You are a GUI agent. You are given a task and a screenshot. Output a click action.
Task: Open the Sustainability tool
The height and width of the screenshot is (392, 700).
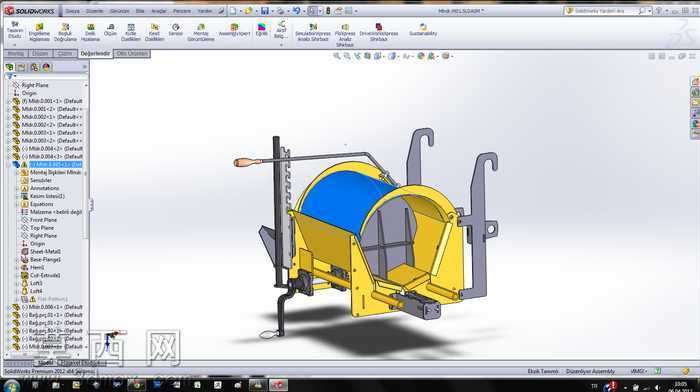[x=423, y=30]
